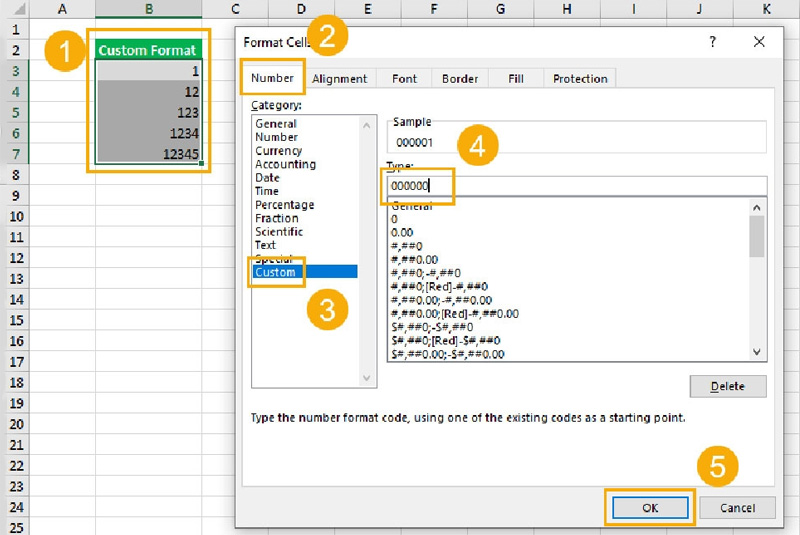Screen dimensions: 800x535
Task: Switch to the Border tab
Action: click(x=460, y=79)
